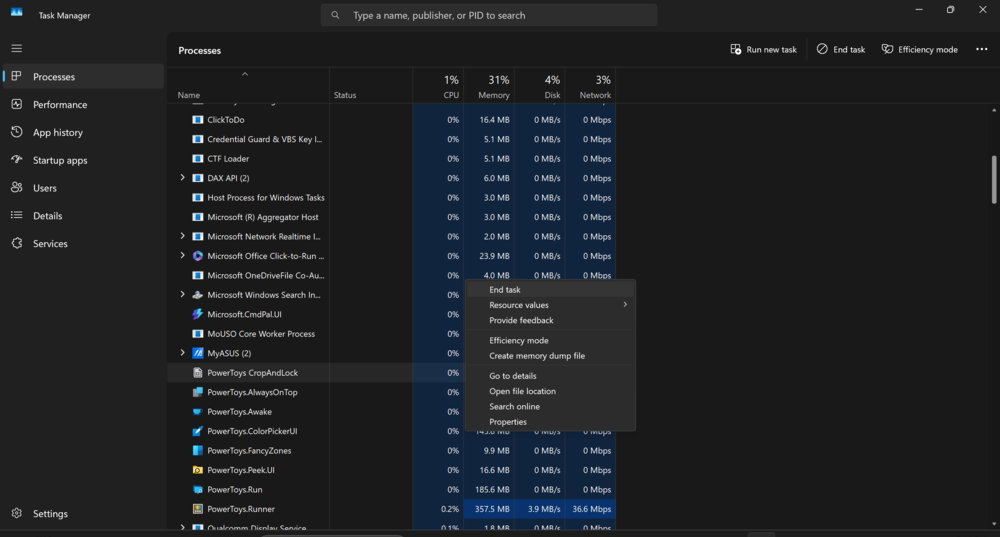Click the Performance sidebar icon
Image resolution: width=1000 pixels, height=537 pixels.
17,104
